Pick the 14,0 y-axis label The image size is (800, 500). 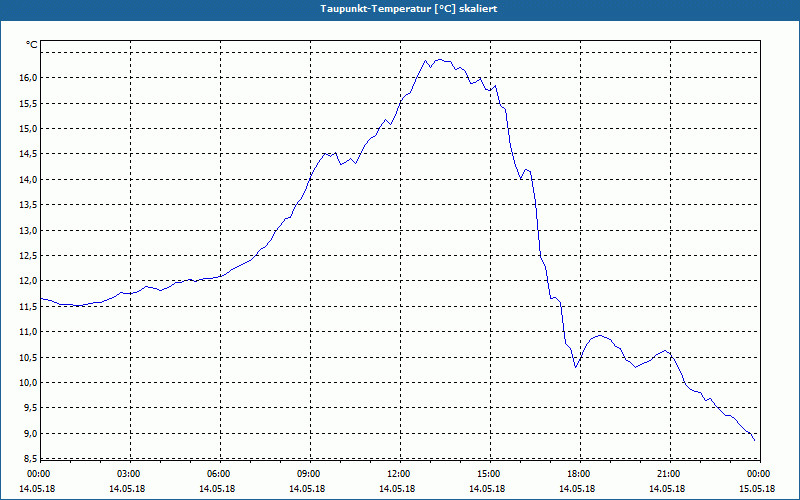point(29,180)
